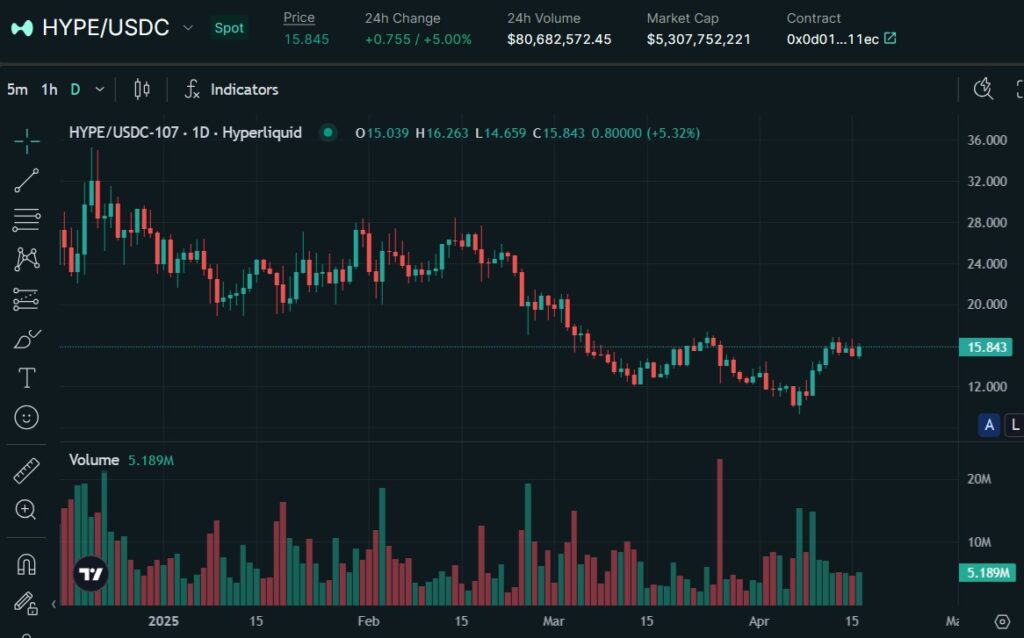This screenshot has height=638, width=1024.
Task: Click the 24h Volume value $80,682,572.45
Action: coord(559,39)
